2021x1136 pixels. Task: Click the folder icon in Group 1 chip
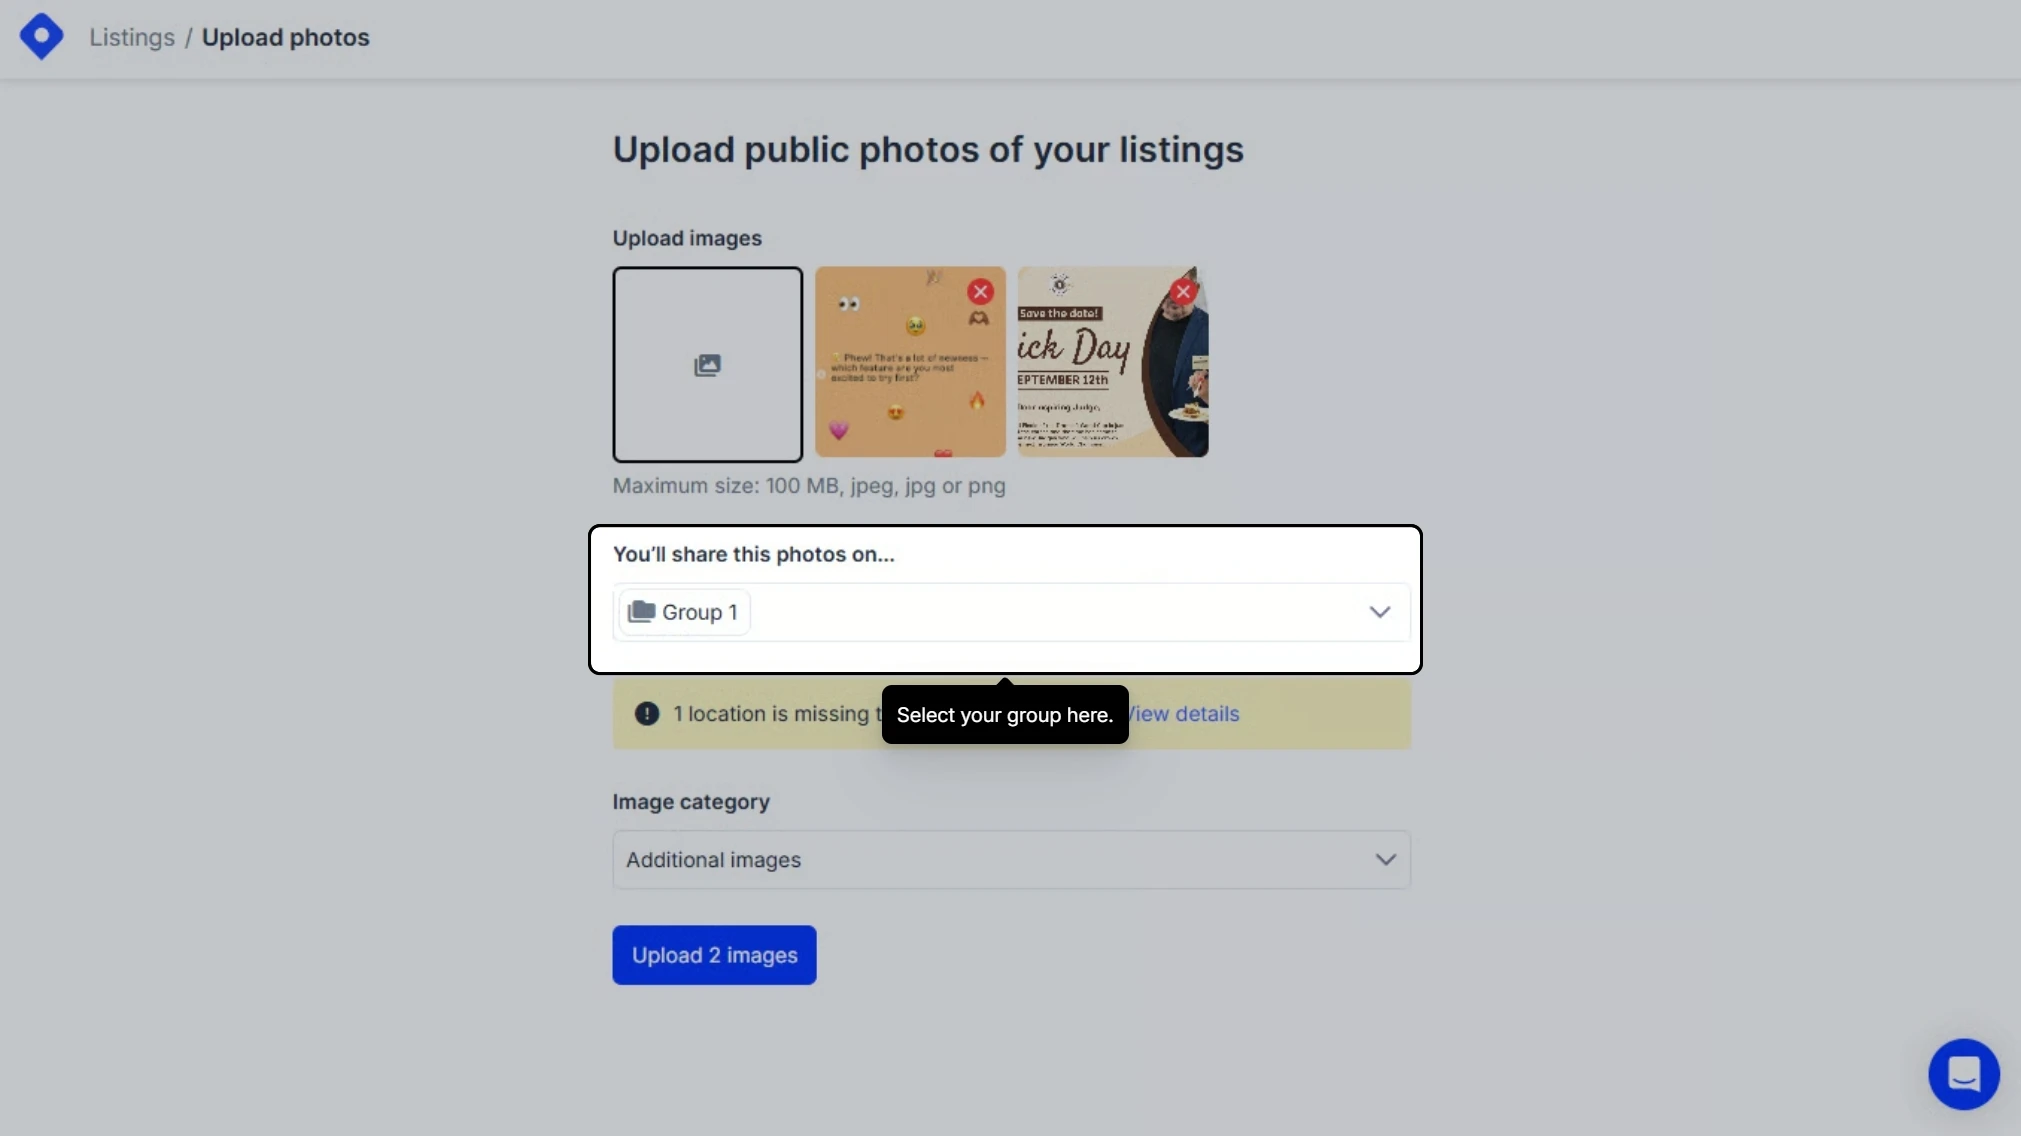click(641, 611)
